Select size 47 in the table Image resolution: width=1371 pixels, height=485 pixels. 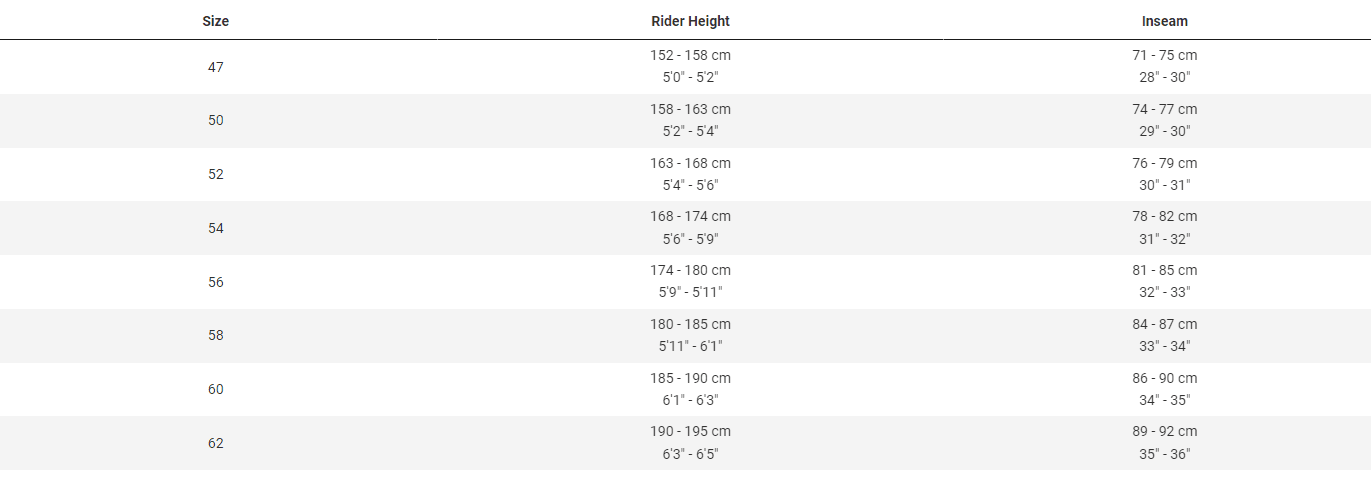216,67
